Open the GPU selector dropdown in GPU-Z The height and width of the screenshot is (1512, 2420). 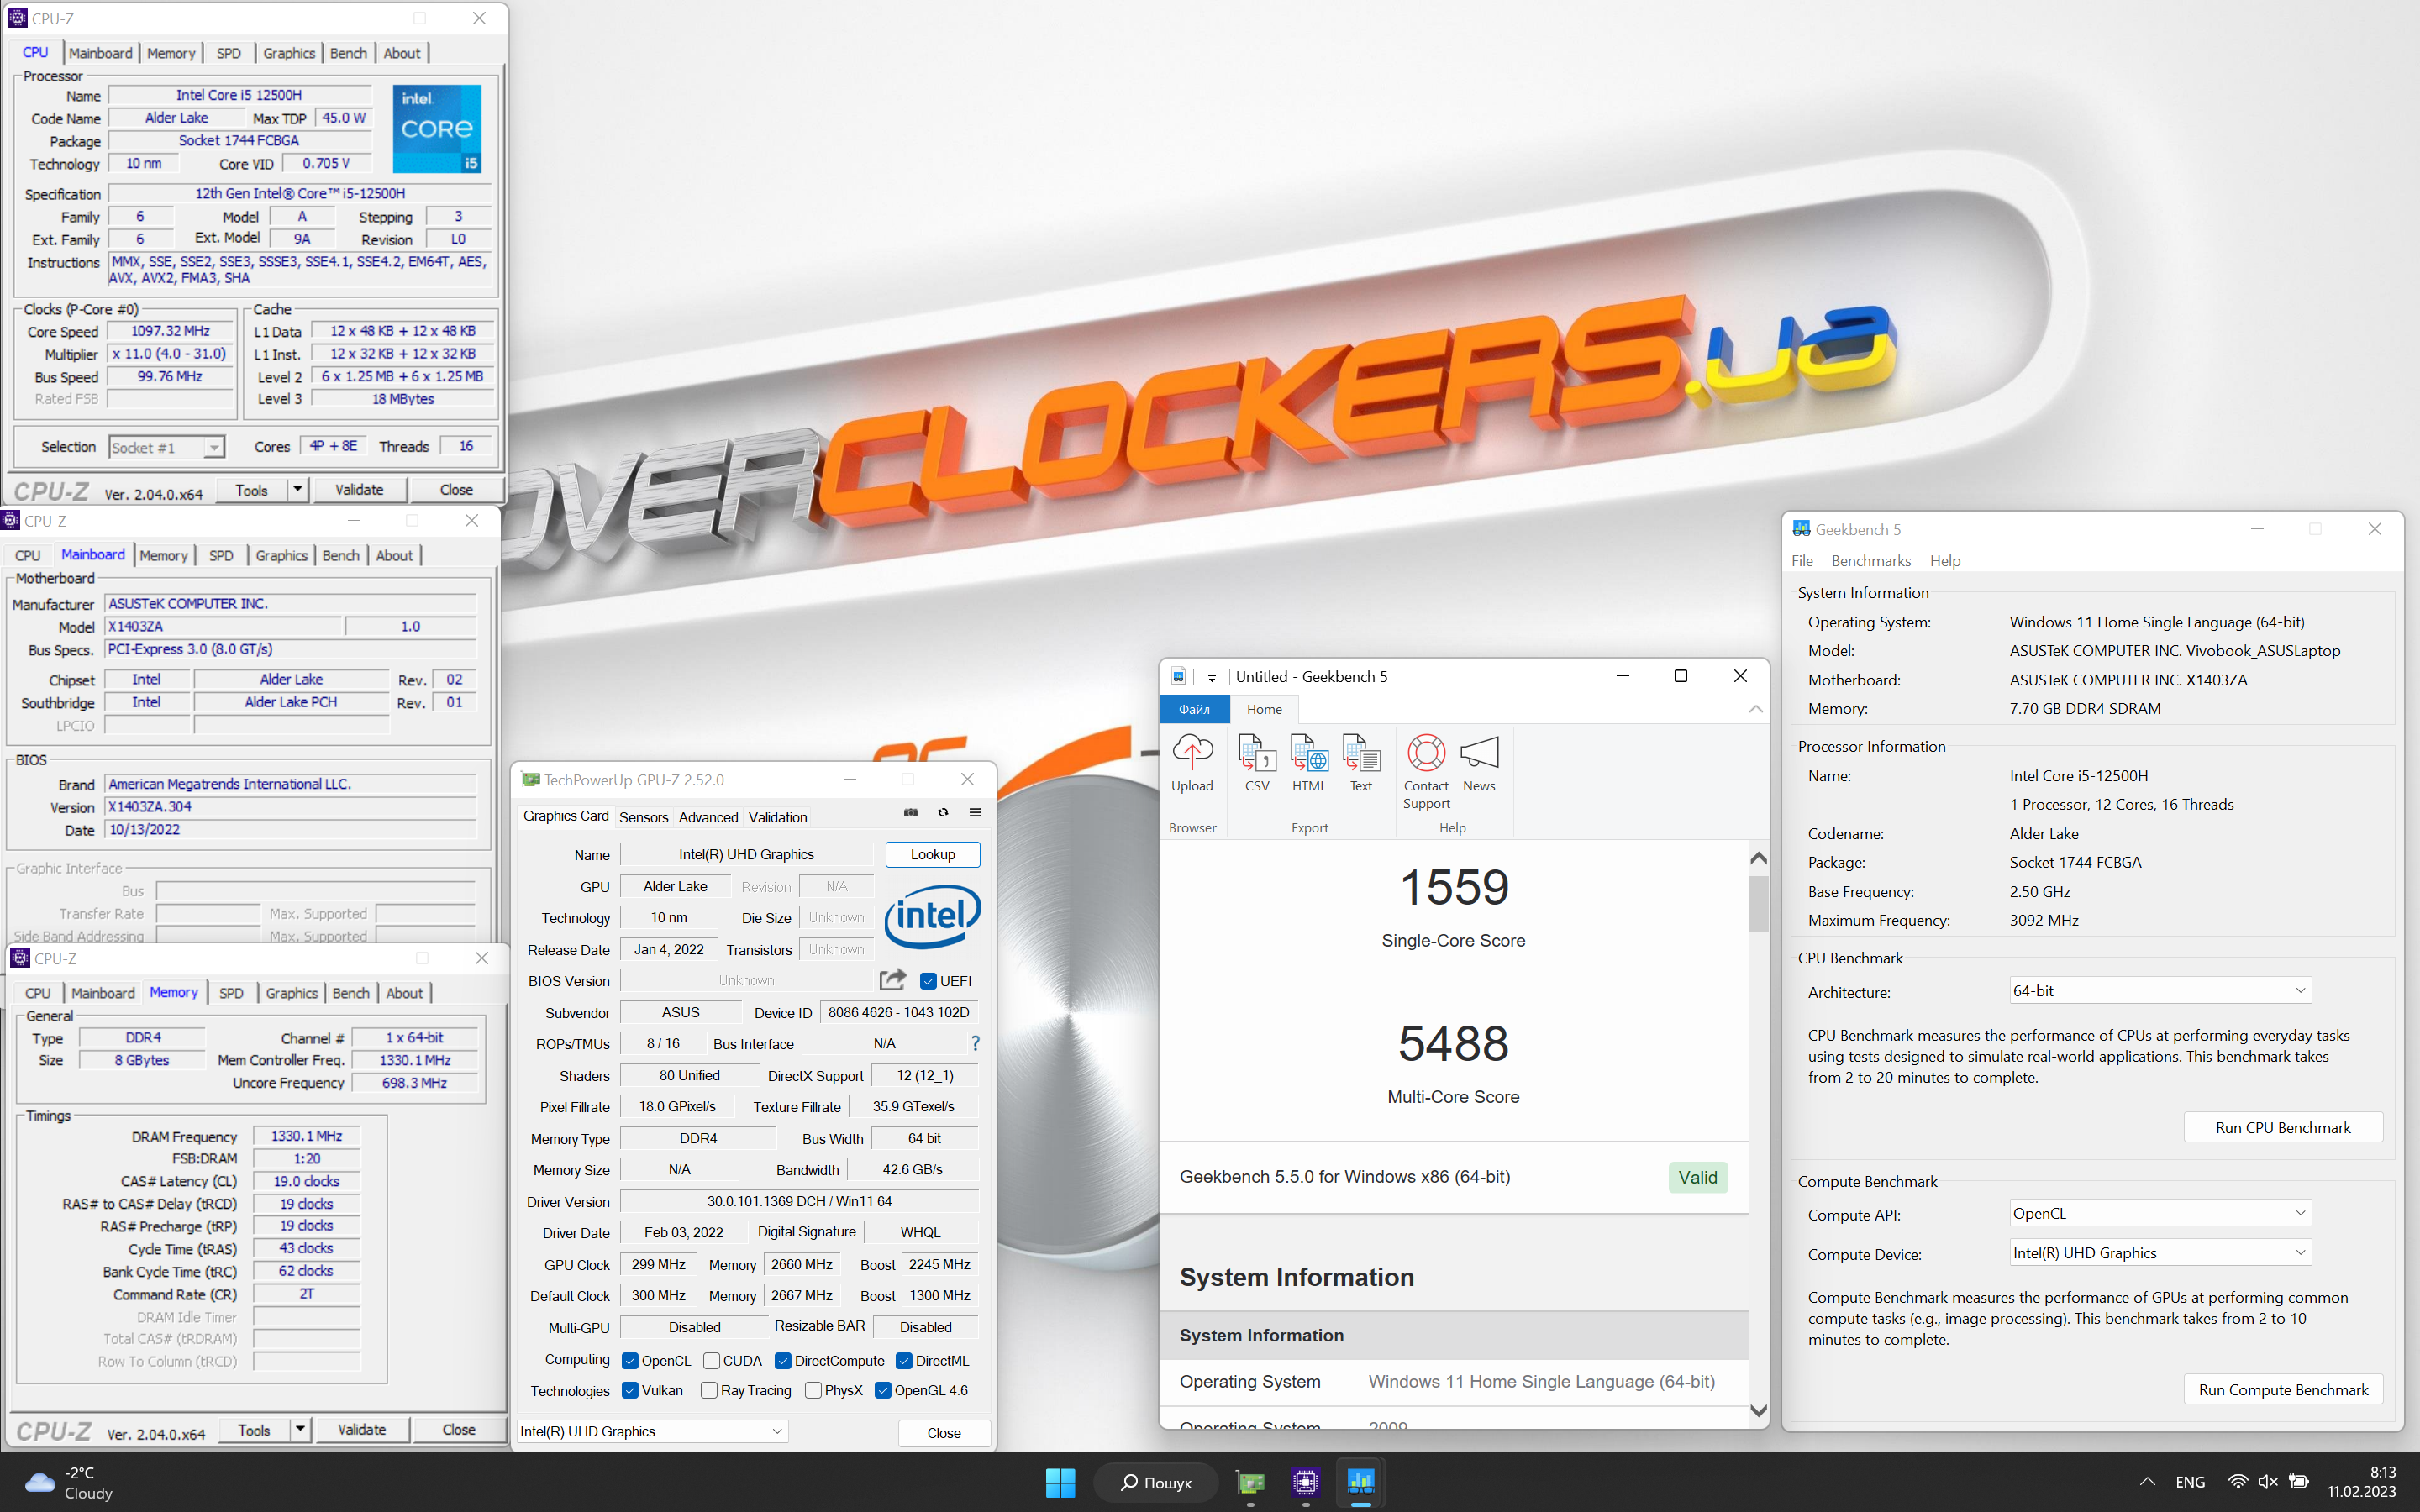click(653, 1431)
